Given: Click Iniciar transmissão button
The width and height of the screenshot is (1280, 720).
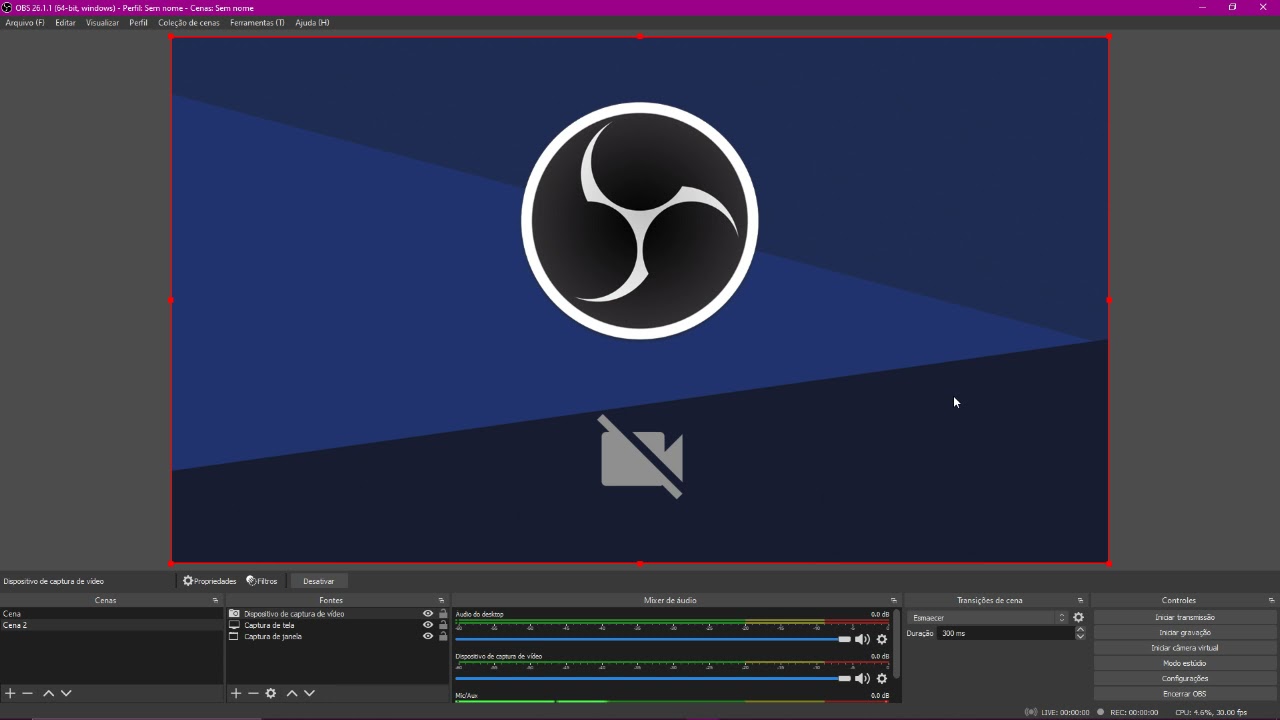Looking at the screenshot, I should click(1185, 618).
